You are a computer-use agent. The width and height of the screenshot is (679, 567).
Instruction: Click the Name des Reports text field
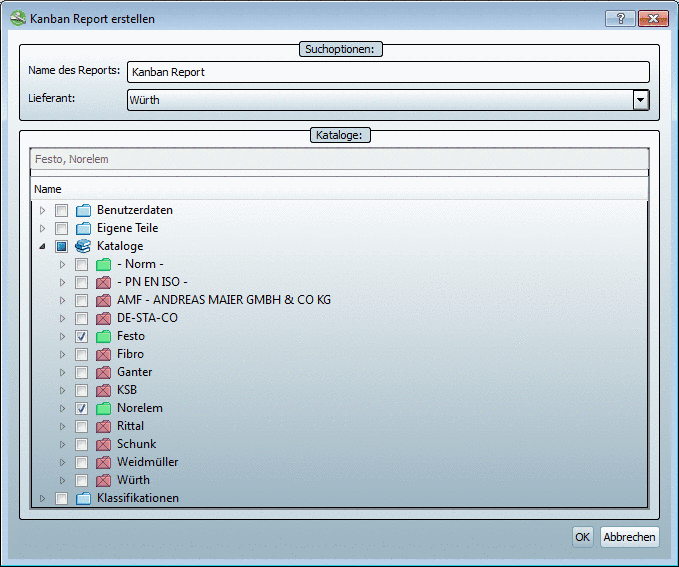(x=388, y=72)
